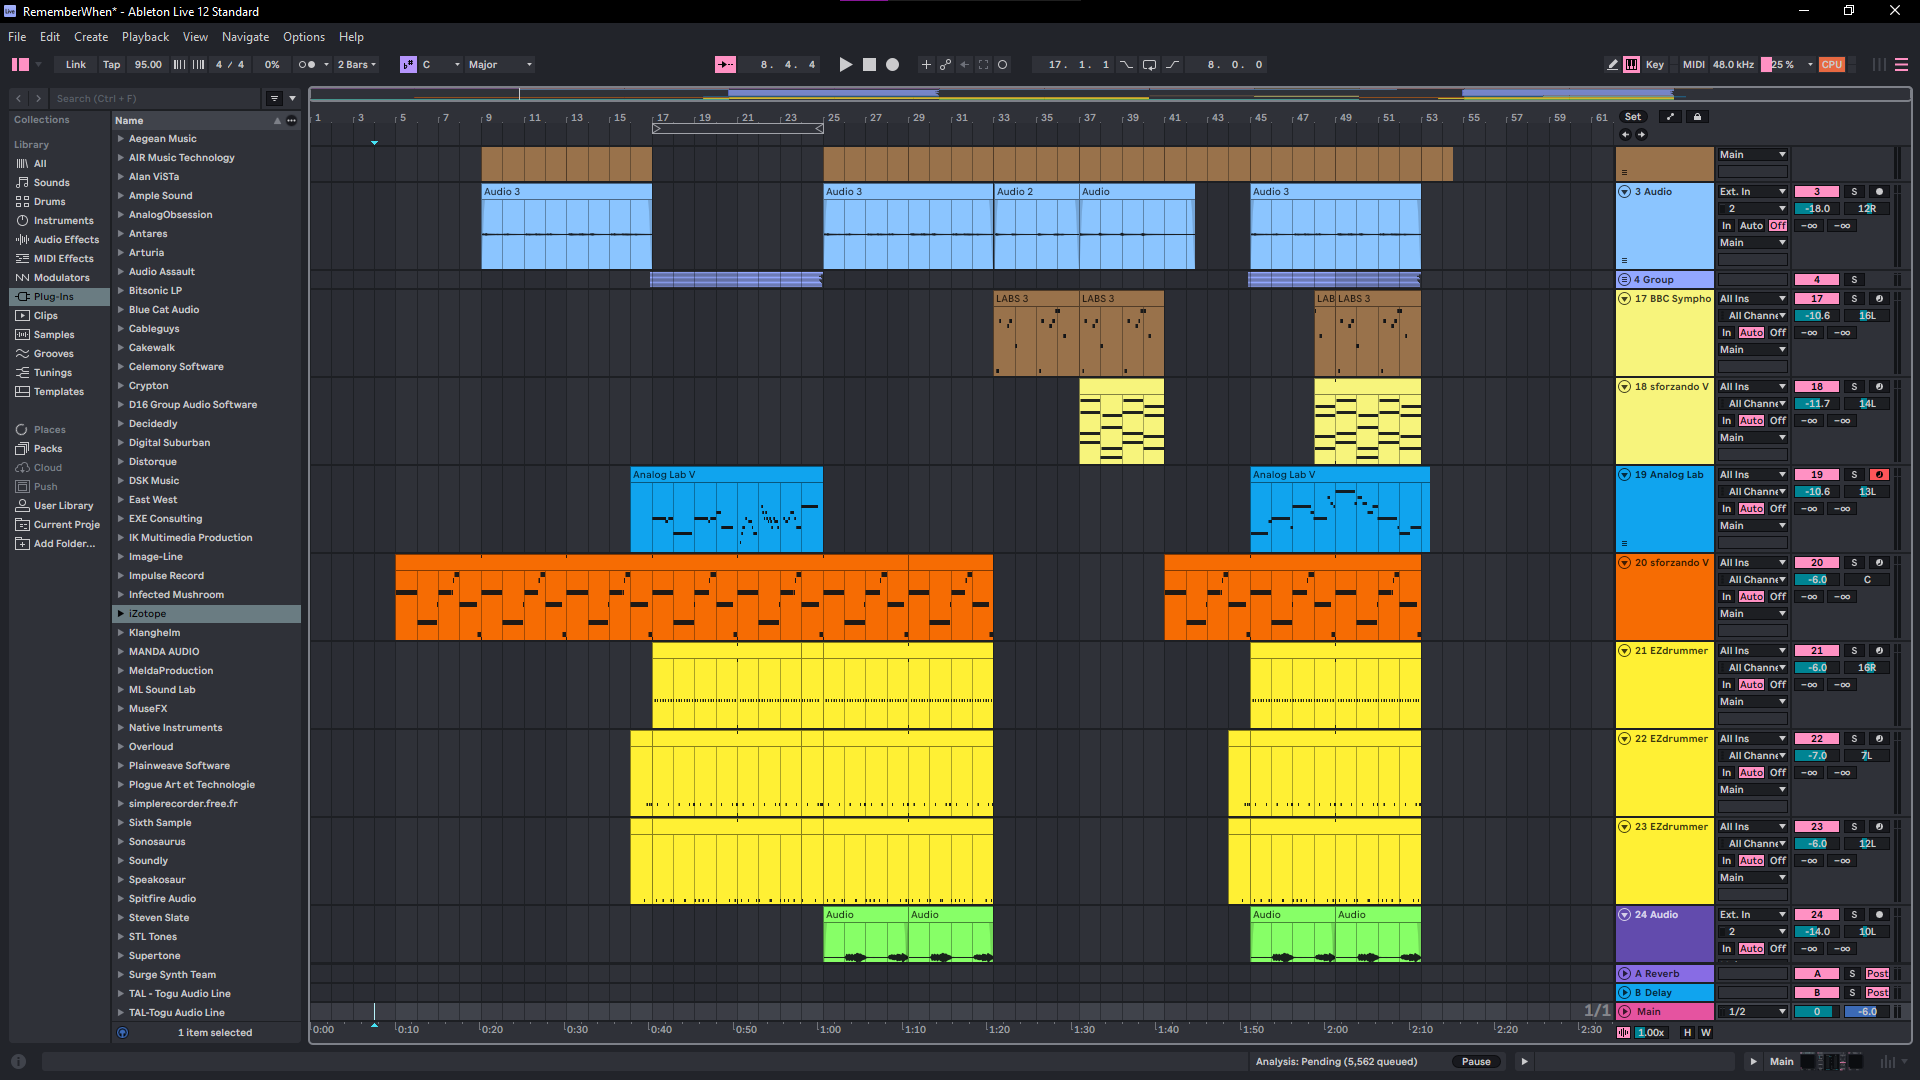Image resolution: width=1920 pixels, height=1080 pixels.
Task: Pause the background analysis
Action: click(1476, 1062)
